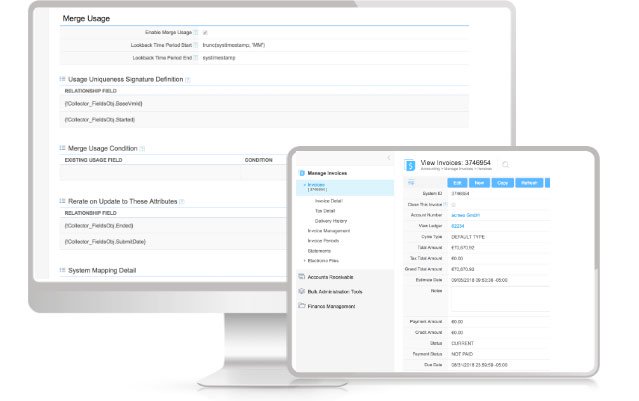Image resolution: width=639 pixels, height=401 pixels.
Task: Collapse the Invoices tree node
Action: coord(304,185)
